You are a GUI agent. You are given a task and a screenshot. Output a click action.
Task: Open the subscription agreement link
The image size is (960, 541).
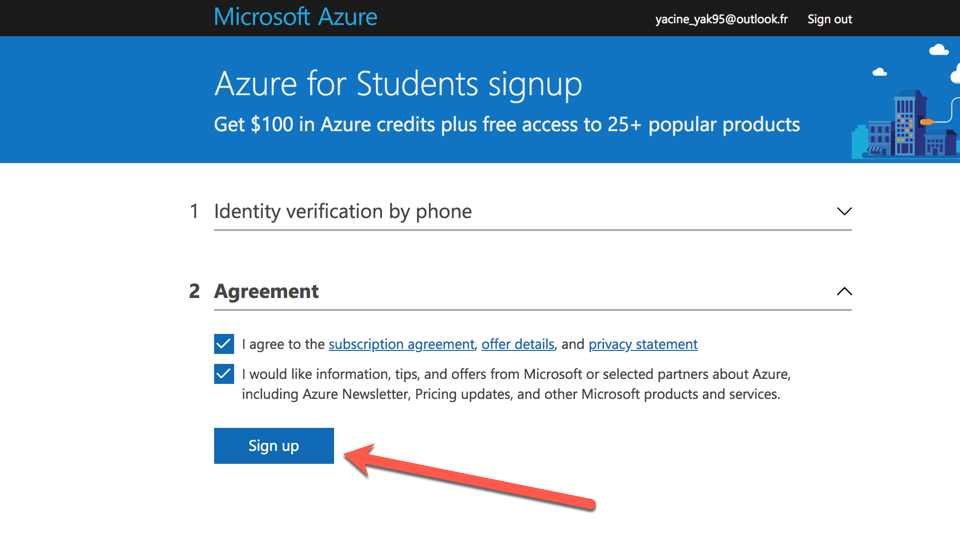(402, 344)
